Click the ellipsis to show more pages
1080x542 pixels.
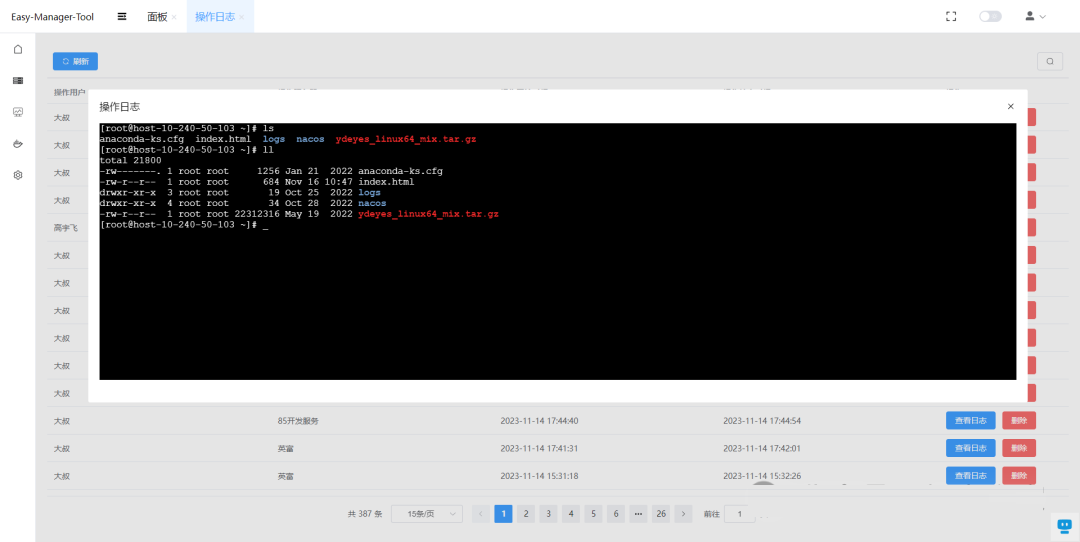pyautogui.click(x=638, y=514)
